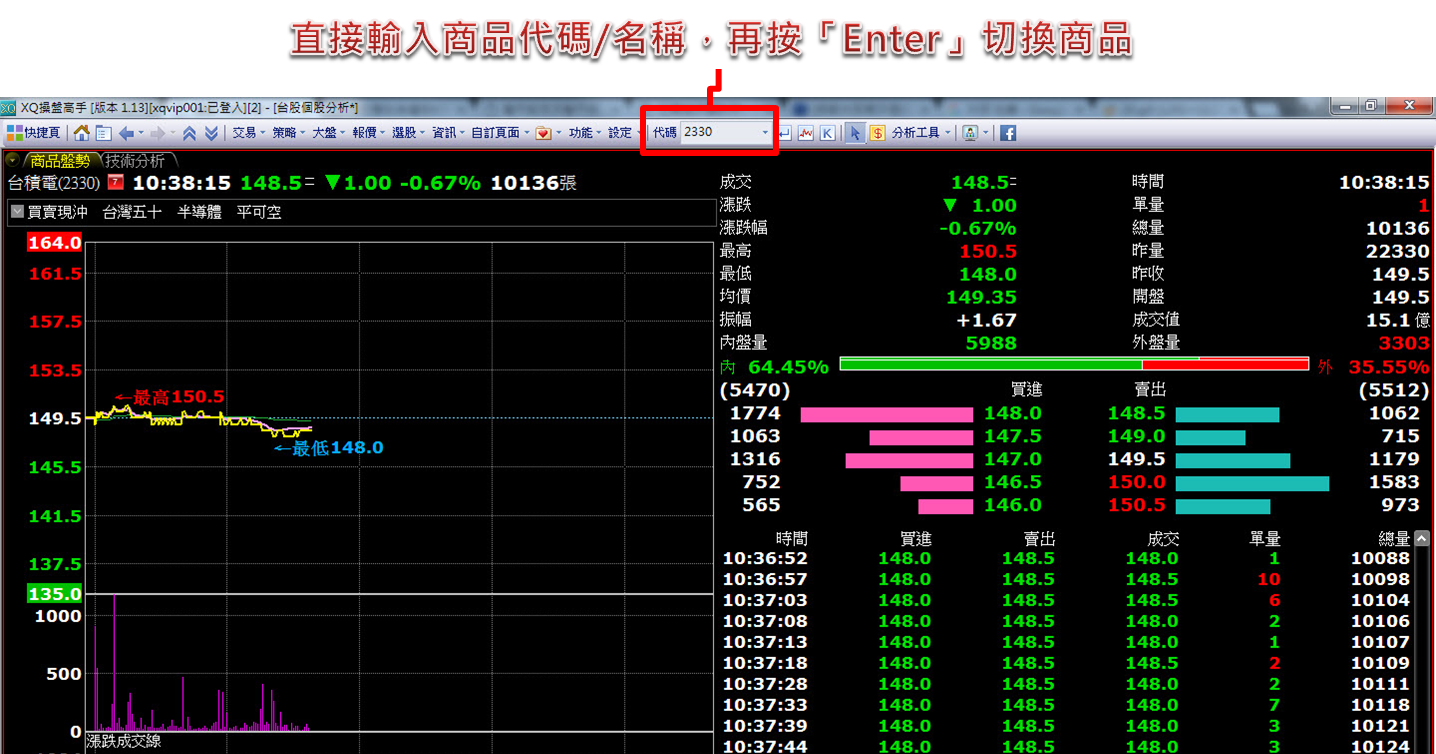Screen dimensions: 1436x754
Task: Open the 快捷頁 quick page button
Action: (34, 132)
